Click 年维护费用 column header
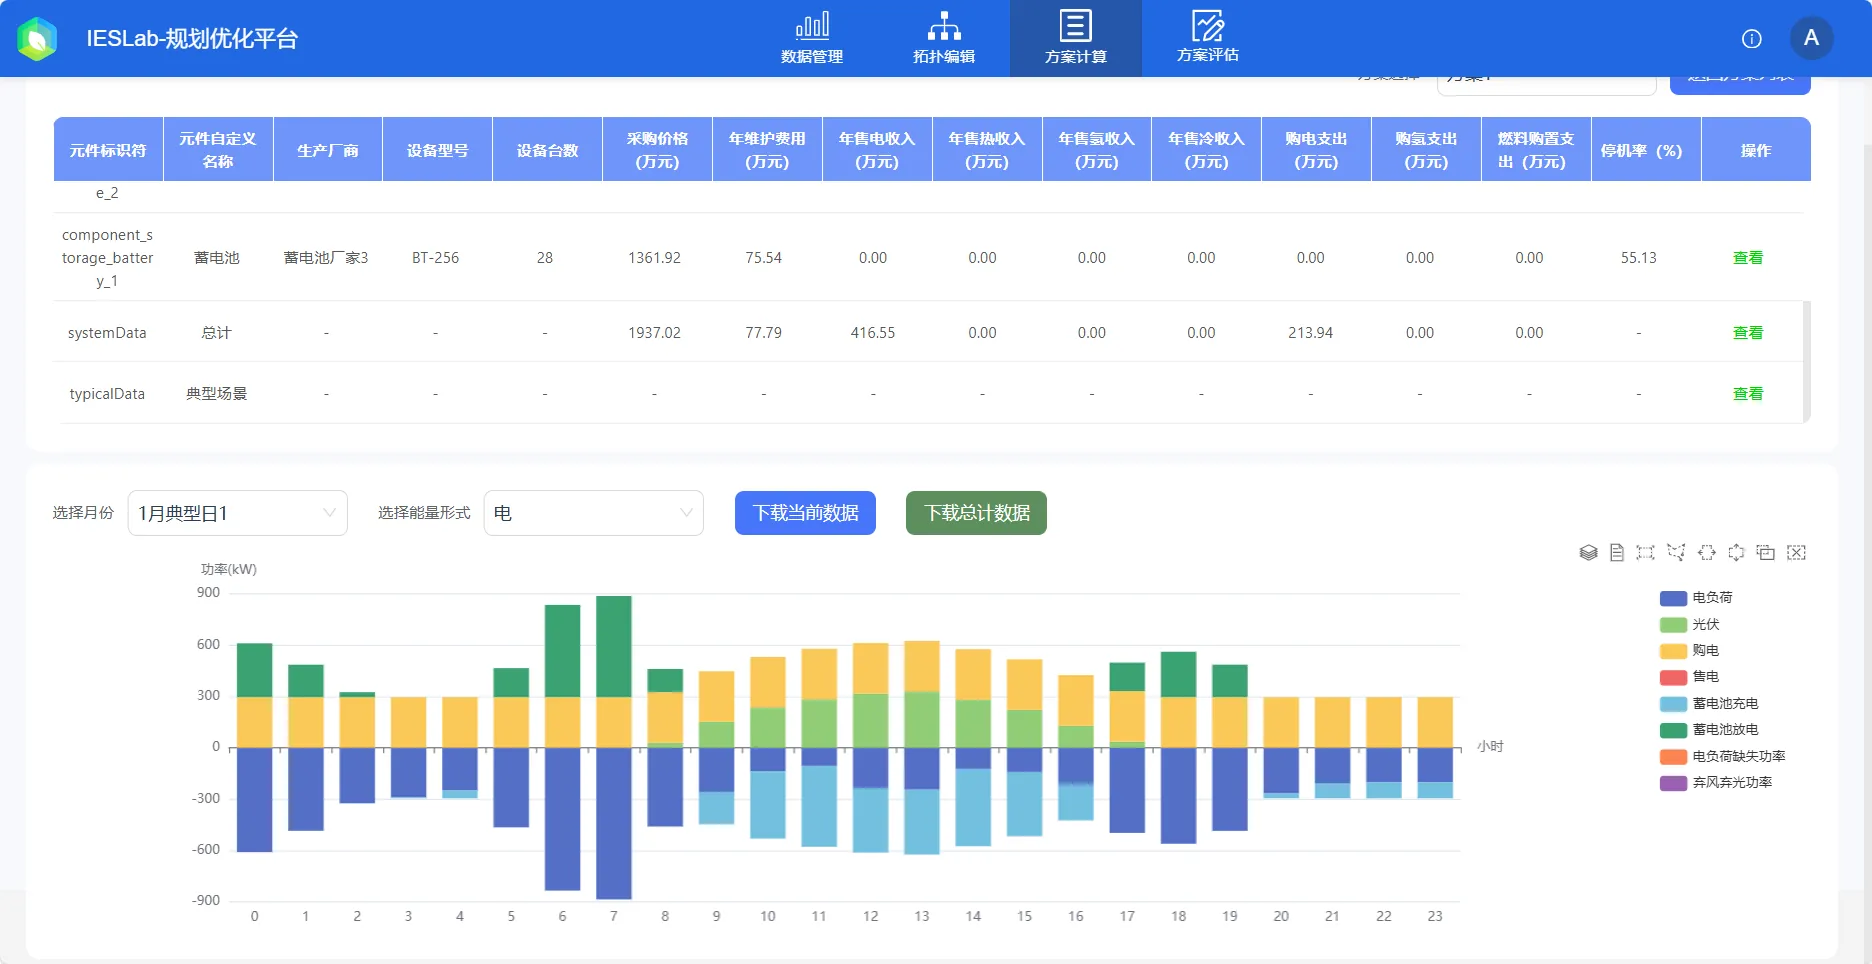 (x=767, y=150)
